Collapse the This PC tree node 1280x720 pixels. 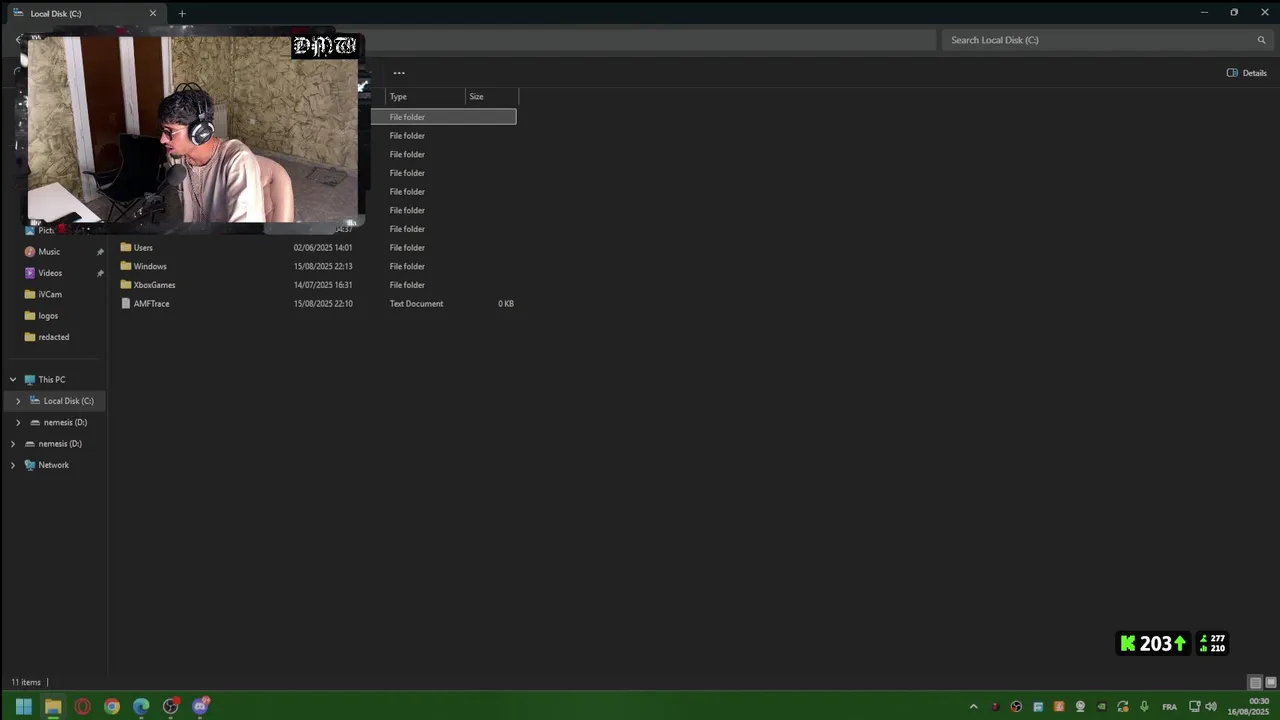[13, 380]
